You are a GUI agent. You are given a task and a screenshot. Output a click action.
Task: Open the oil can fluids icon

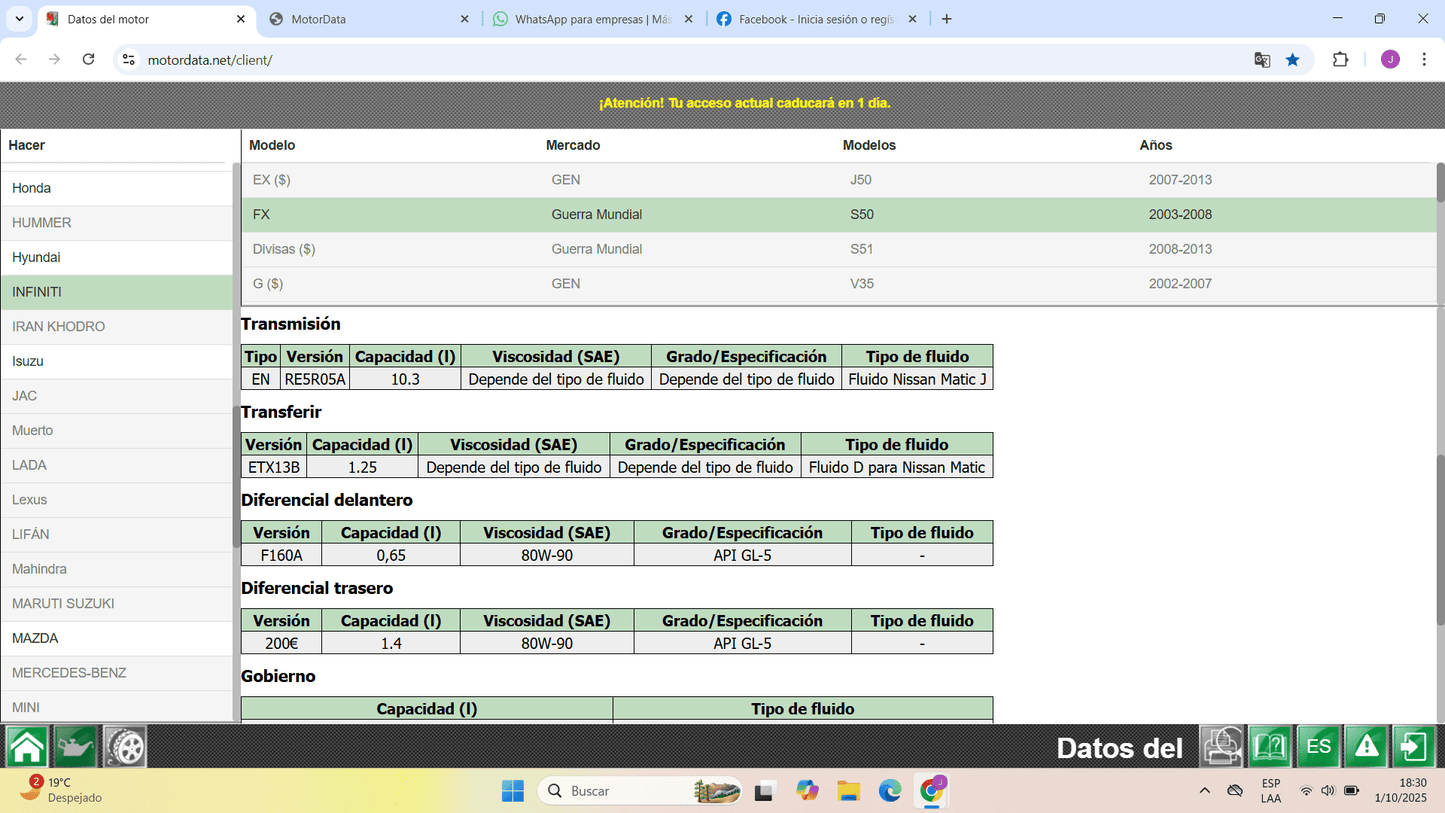point(76,747)
